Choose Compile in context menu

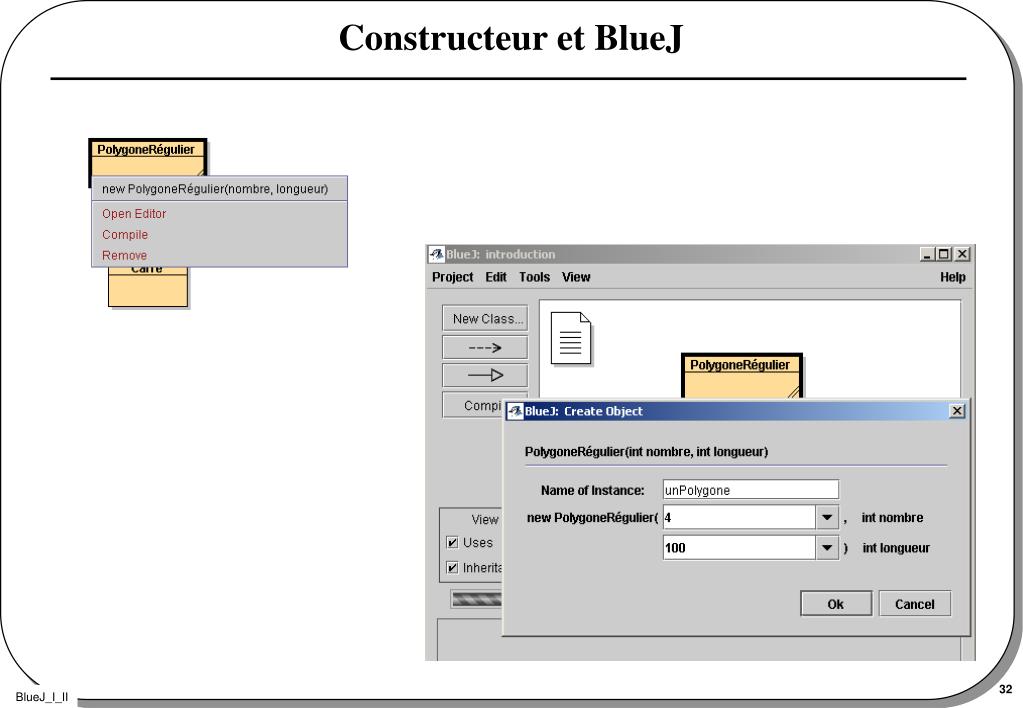point(219,234)
